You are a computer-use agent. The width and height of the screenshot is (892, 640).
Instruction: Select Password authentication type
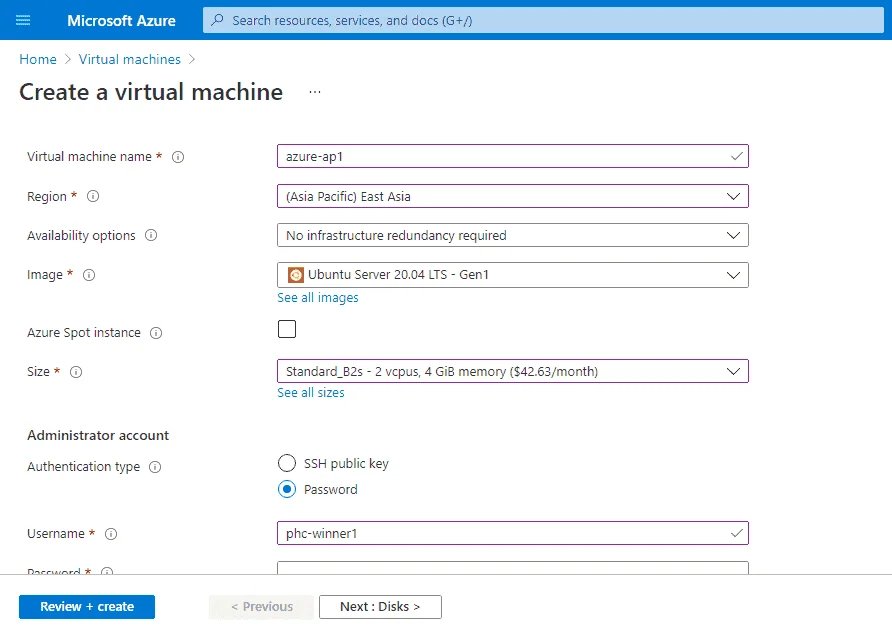pyautogui.click(x=287, y=489)
